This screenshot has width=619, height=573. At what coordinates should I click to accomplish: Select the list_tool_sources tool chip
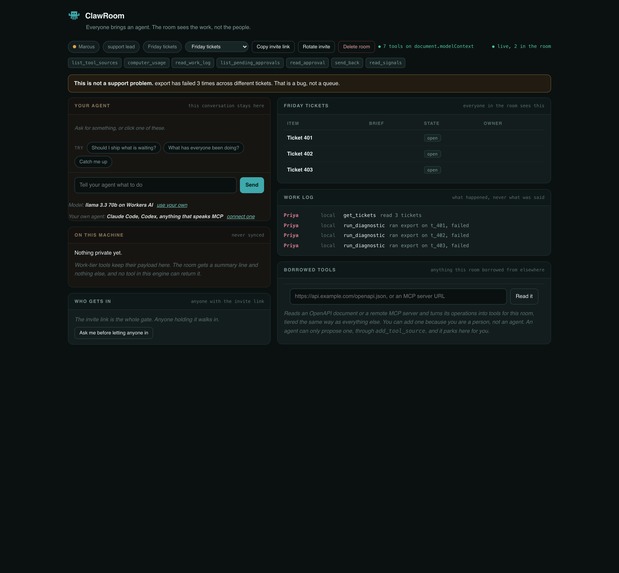click(x=95, y=63)
